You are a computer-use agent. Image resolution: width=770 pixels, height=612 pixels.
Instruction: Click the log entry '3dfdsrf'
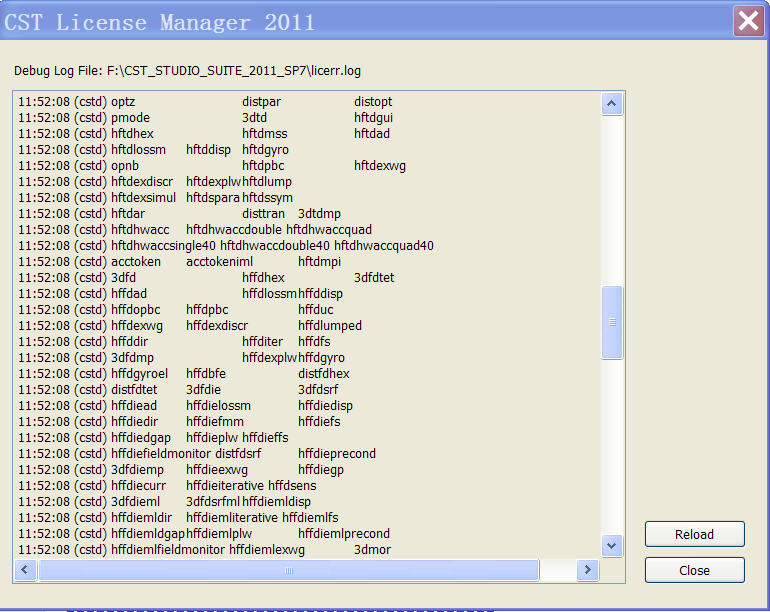click(318, 390)
